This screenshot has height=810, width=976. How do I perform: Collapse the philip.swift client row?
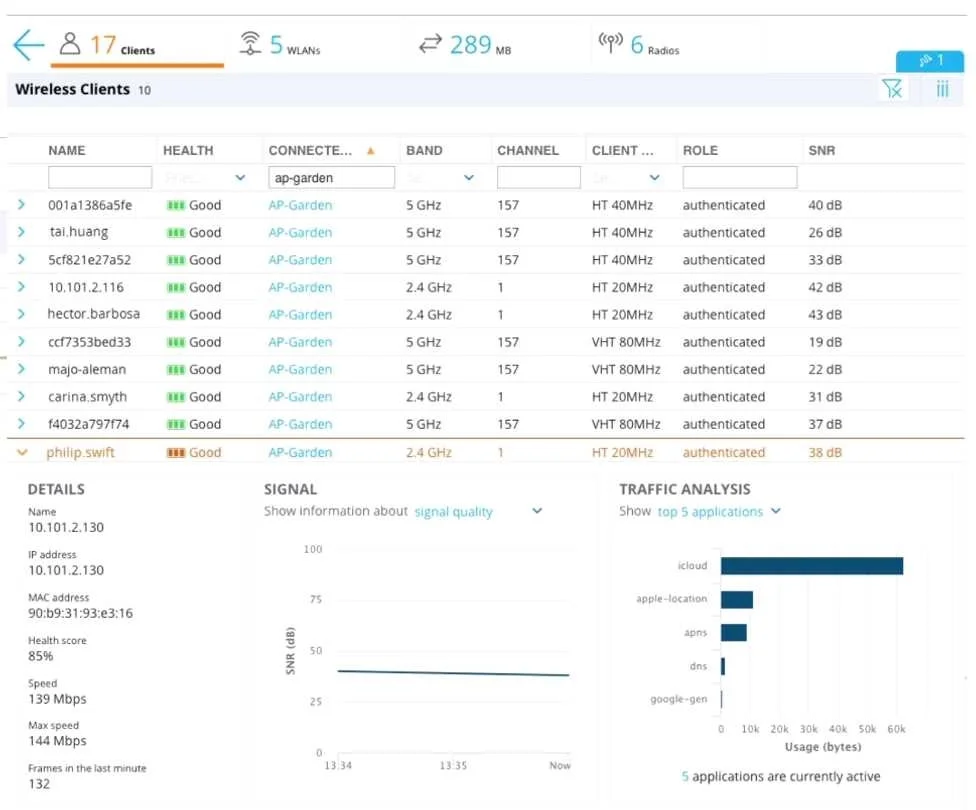click(22, 453)
